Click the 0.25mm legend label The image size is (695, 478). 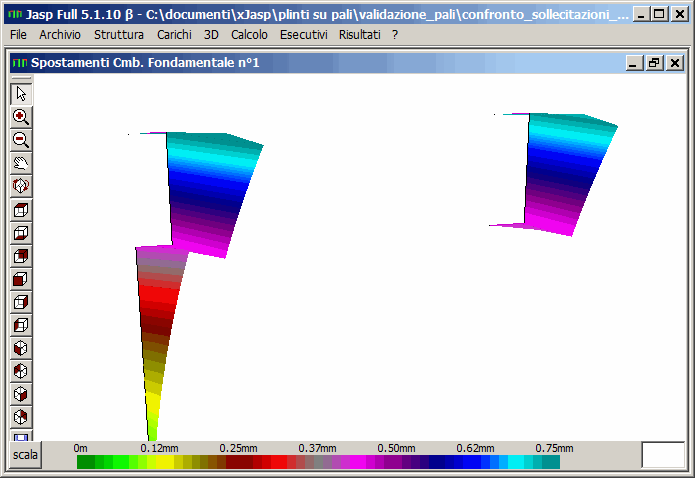[238, 448]
